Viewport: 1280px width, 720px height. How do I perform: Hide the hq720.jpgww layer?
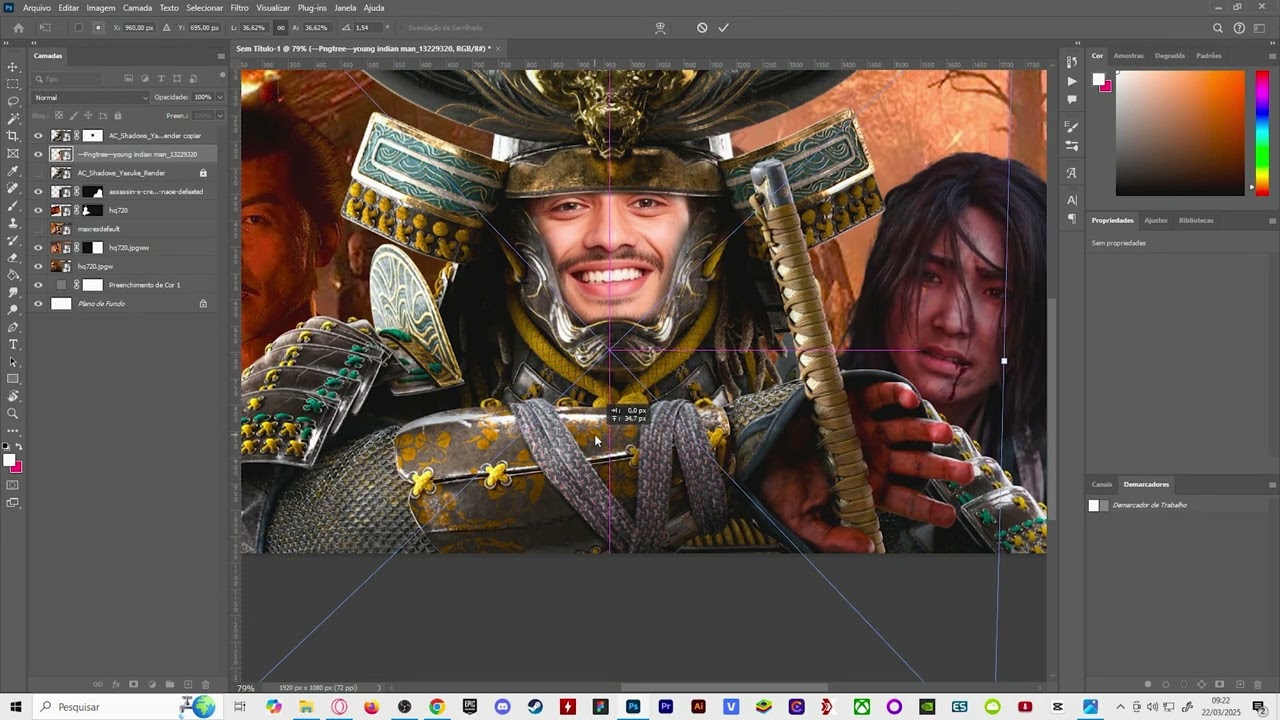tap(38, 247)
